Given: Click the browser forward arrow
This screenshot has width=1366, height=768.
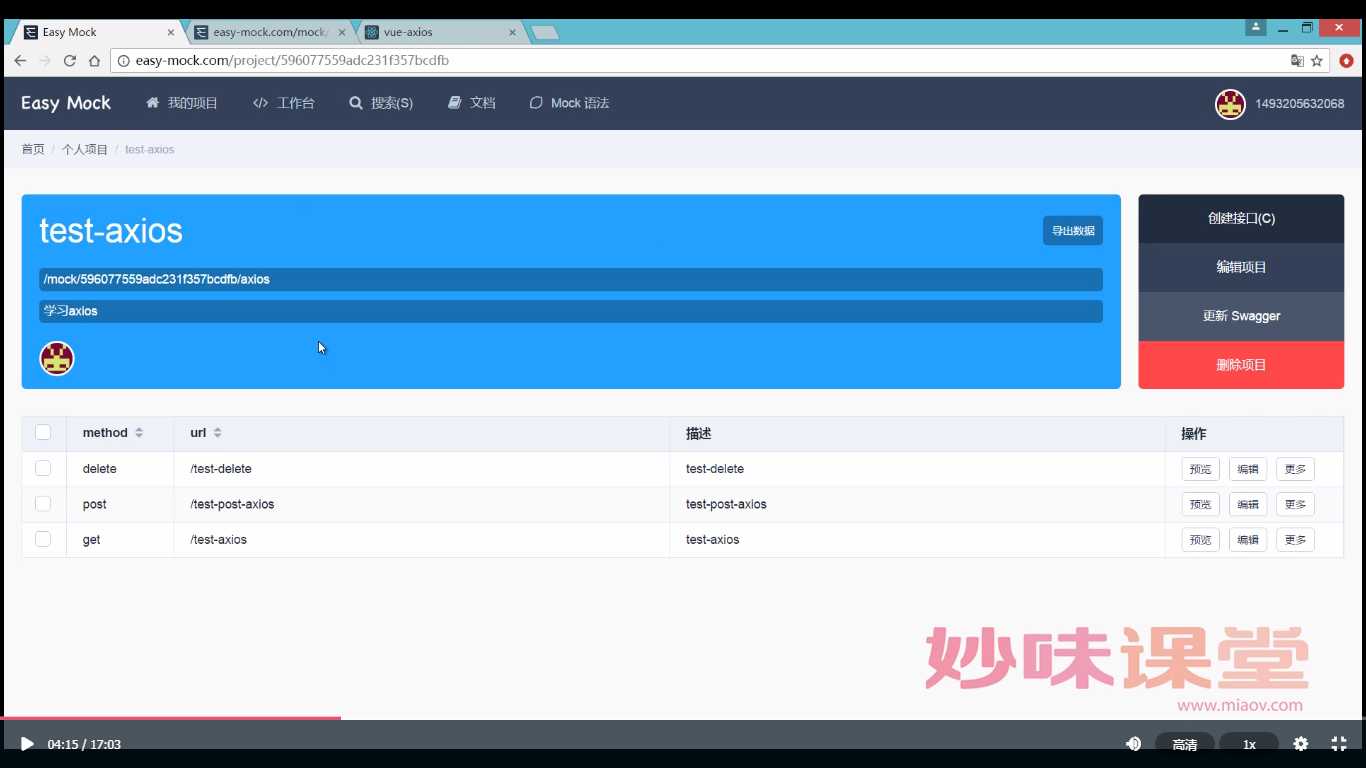Looking at the screenshot, I should tap(45, 61).
